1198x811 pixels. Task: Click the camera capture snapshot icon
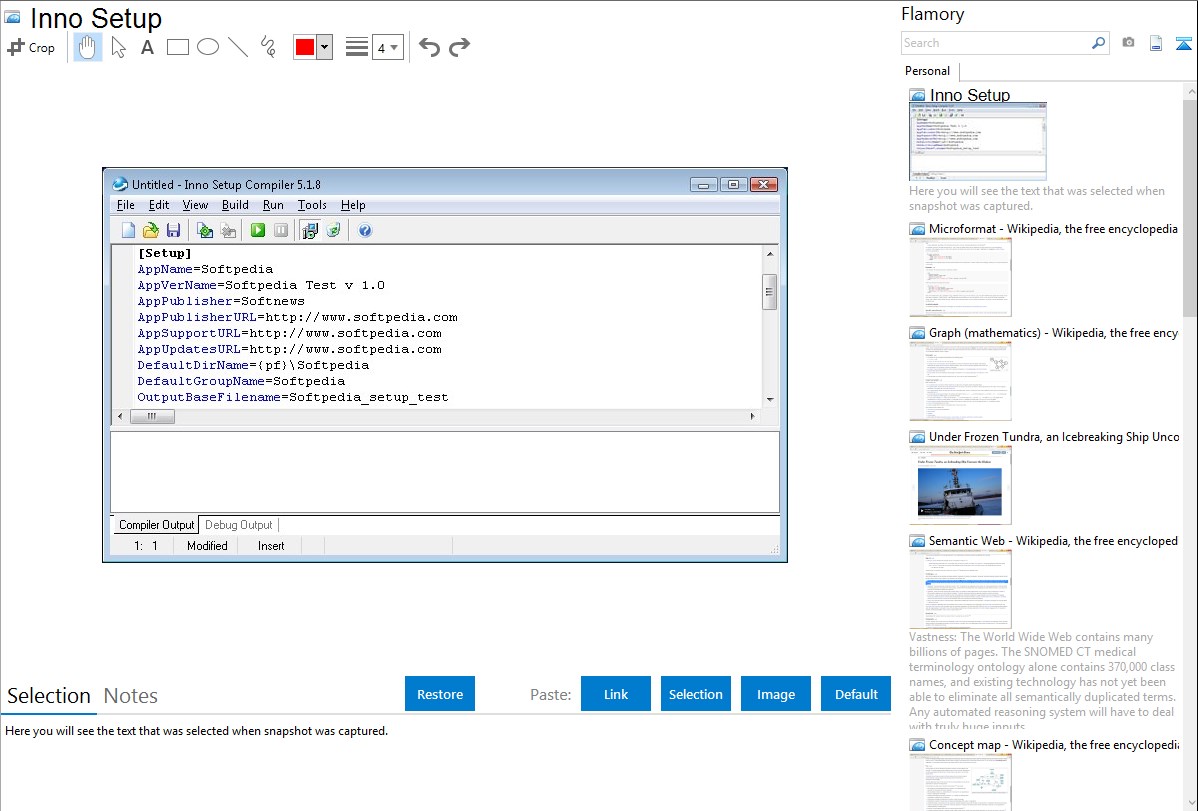coord(1128,43)
